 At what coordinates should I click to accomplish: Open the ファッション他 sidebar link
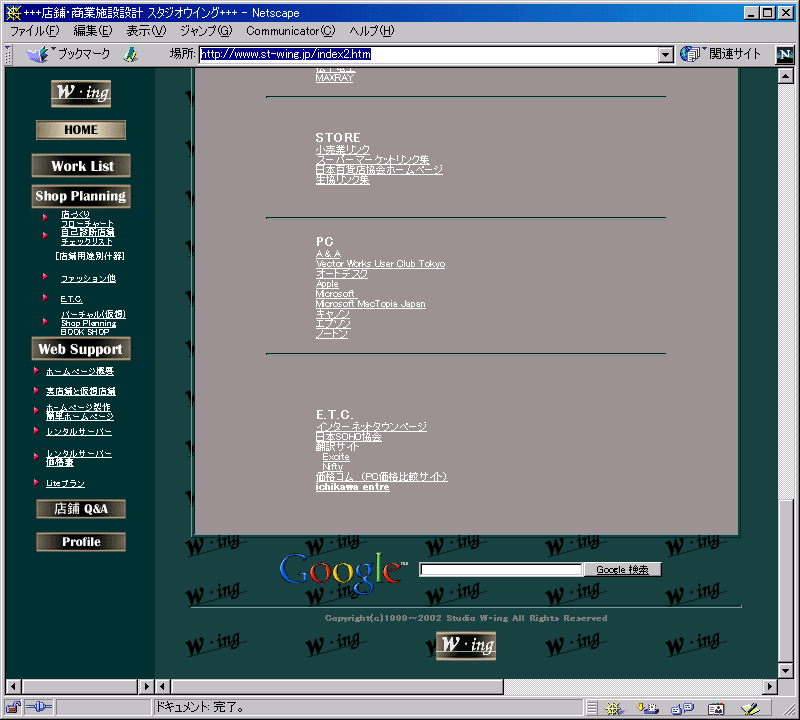(x=88, y=278)
